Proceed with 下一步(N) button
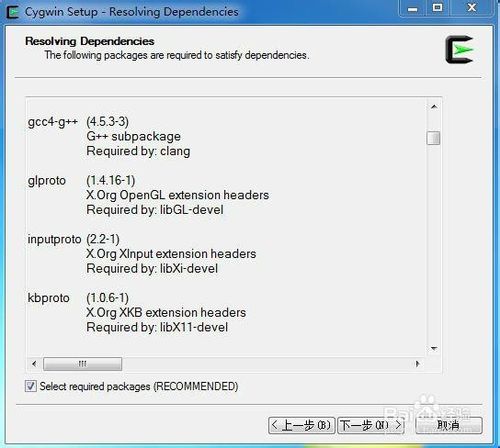This screenshot has width=500, height=448. [x=371, y=425]
